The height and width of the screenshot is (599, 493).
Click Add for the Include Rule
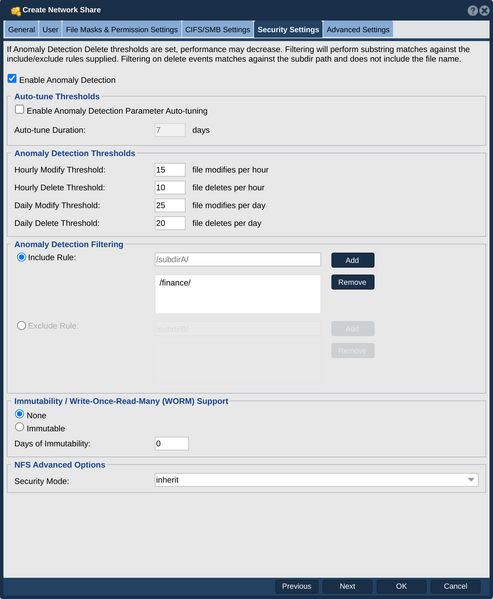coord(352,260)
